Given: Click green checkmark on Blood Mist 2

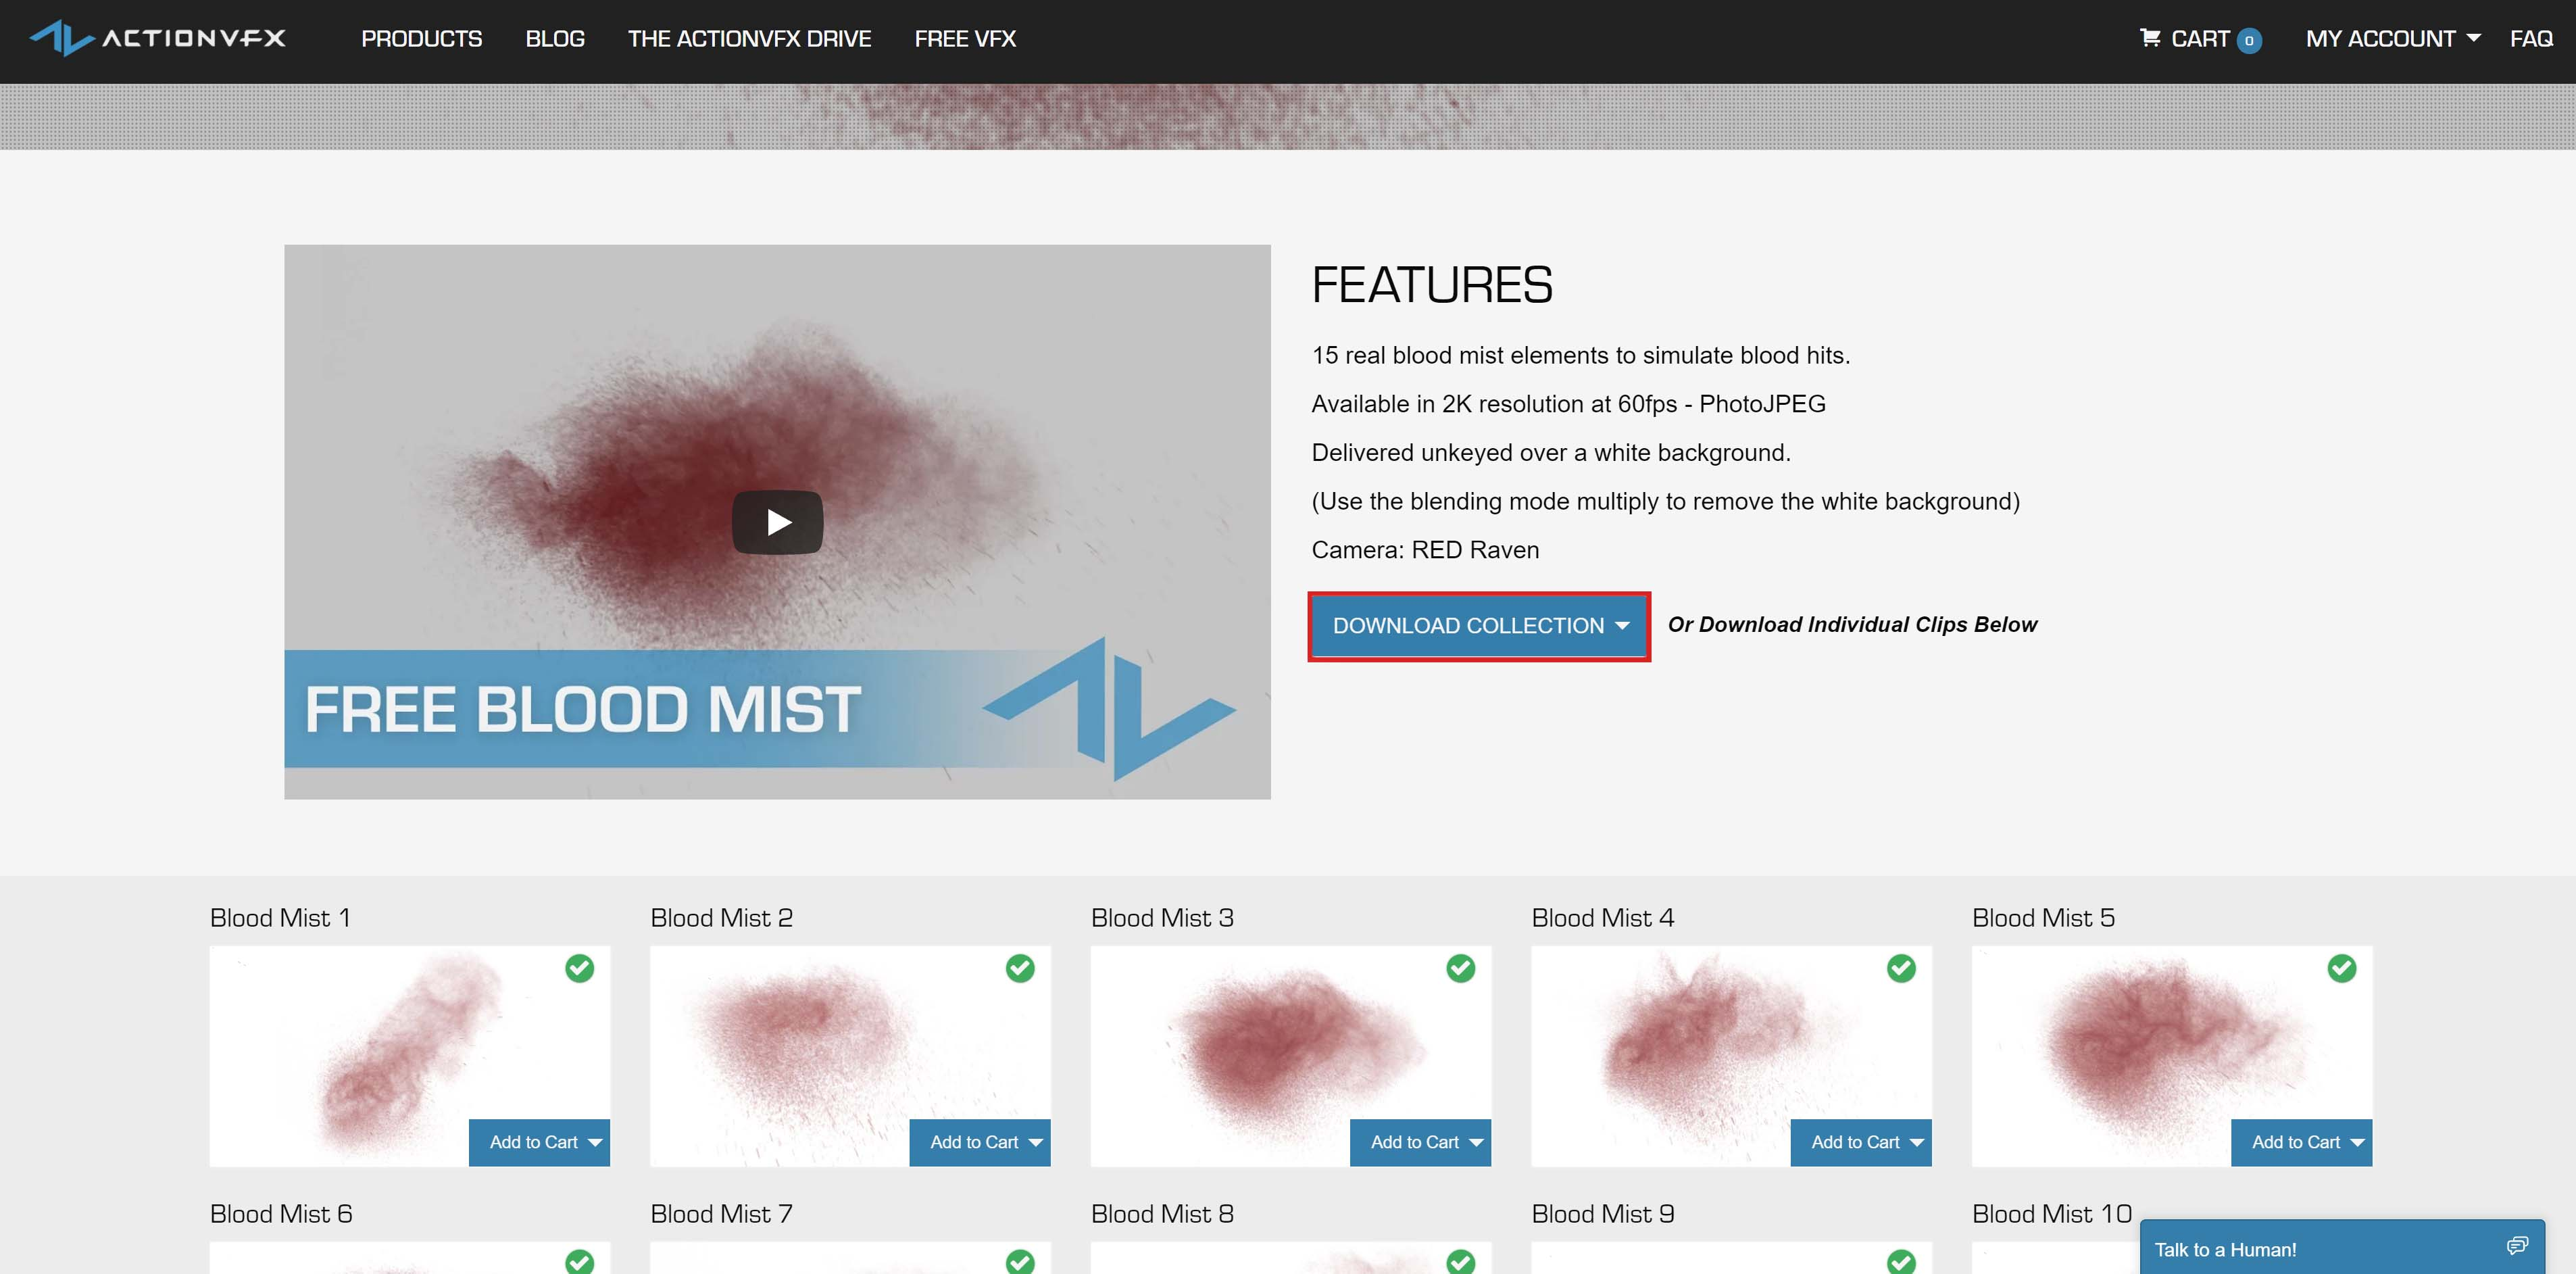Looking at the screenshot, I should [x=1020, y=968].
